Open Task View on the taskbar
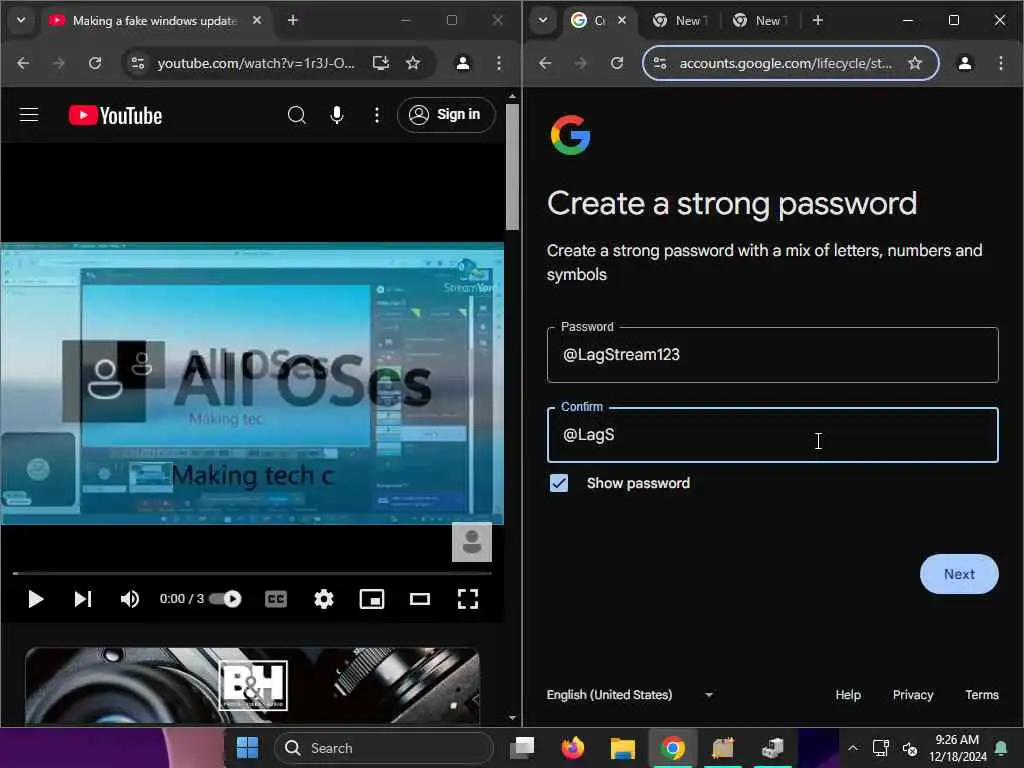 point(522,748)
